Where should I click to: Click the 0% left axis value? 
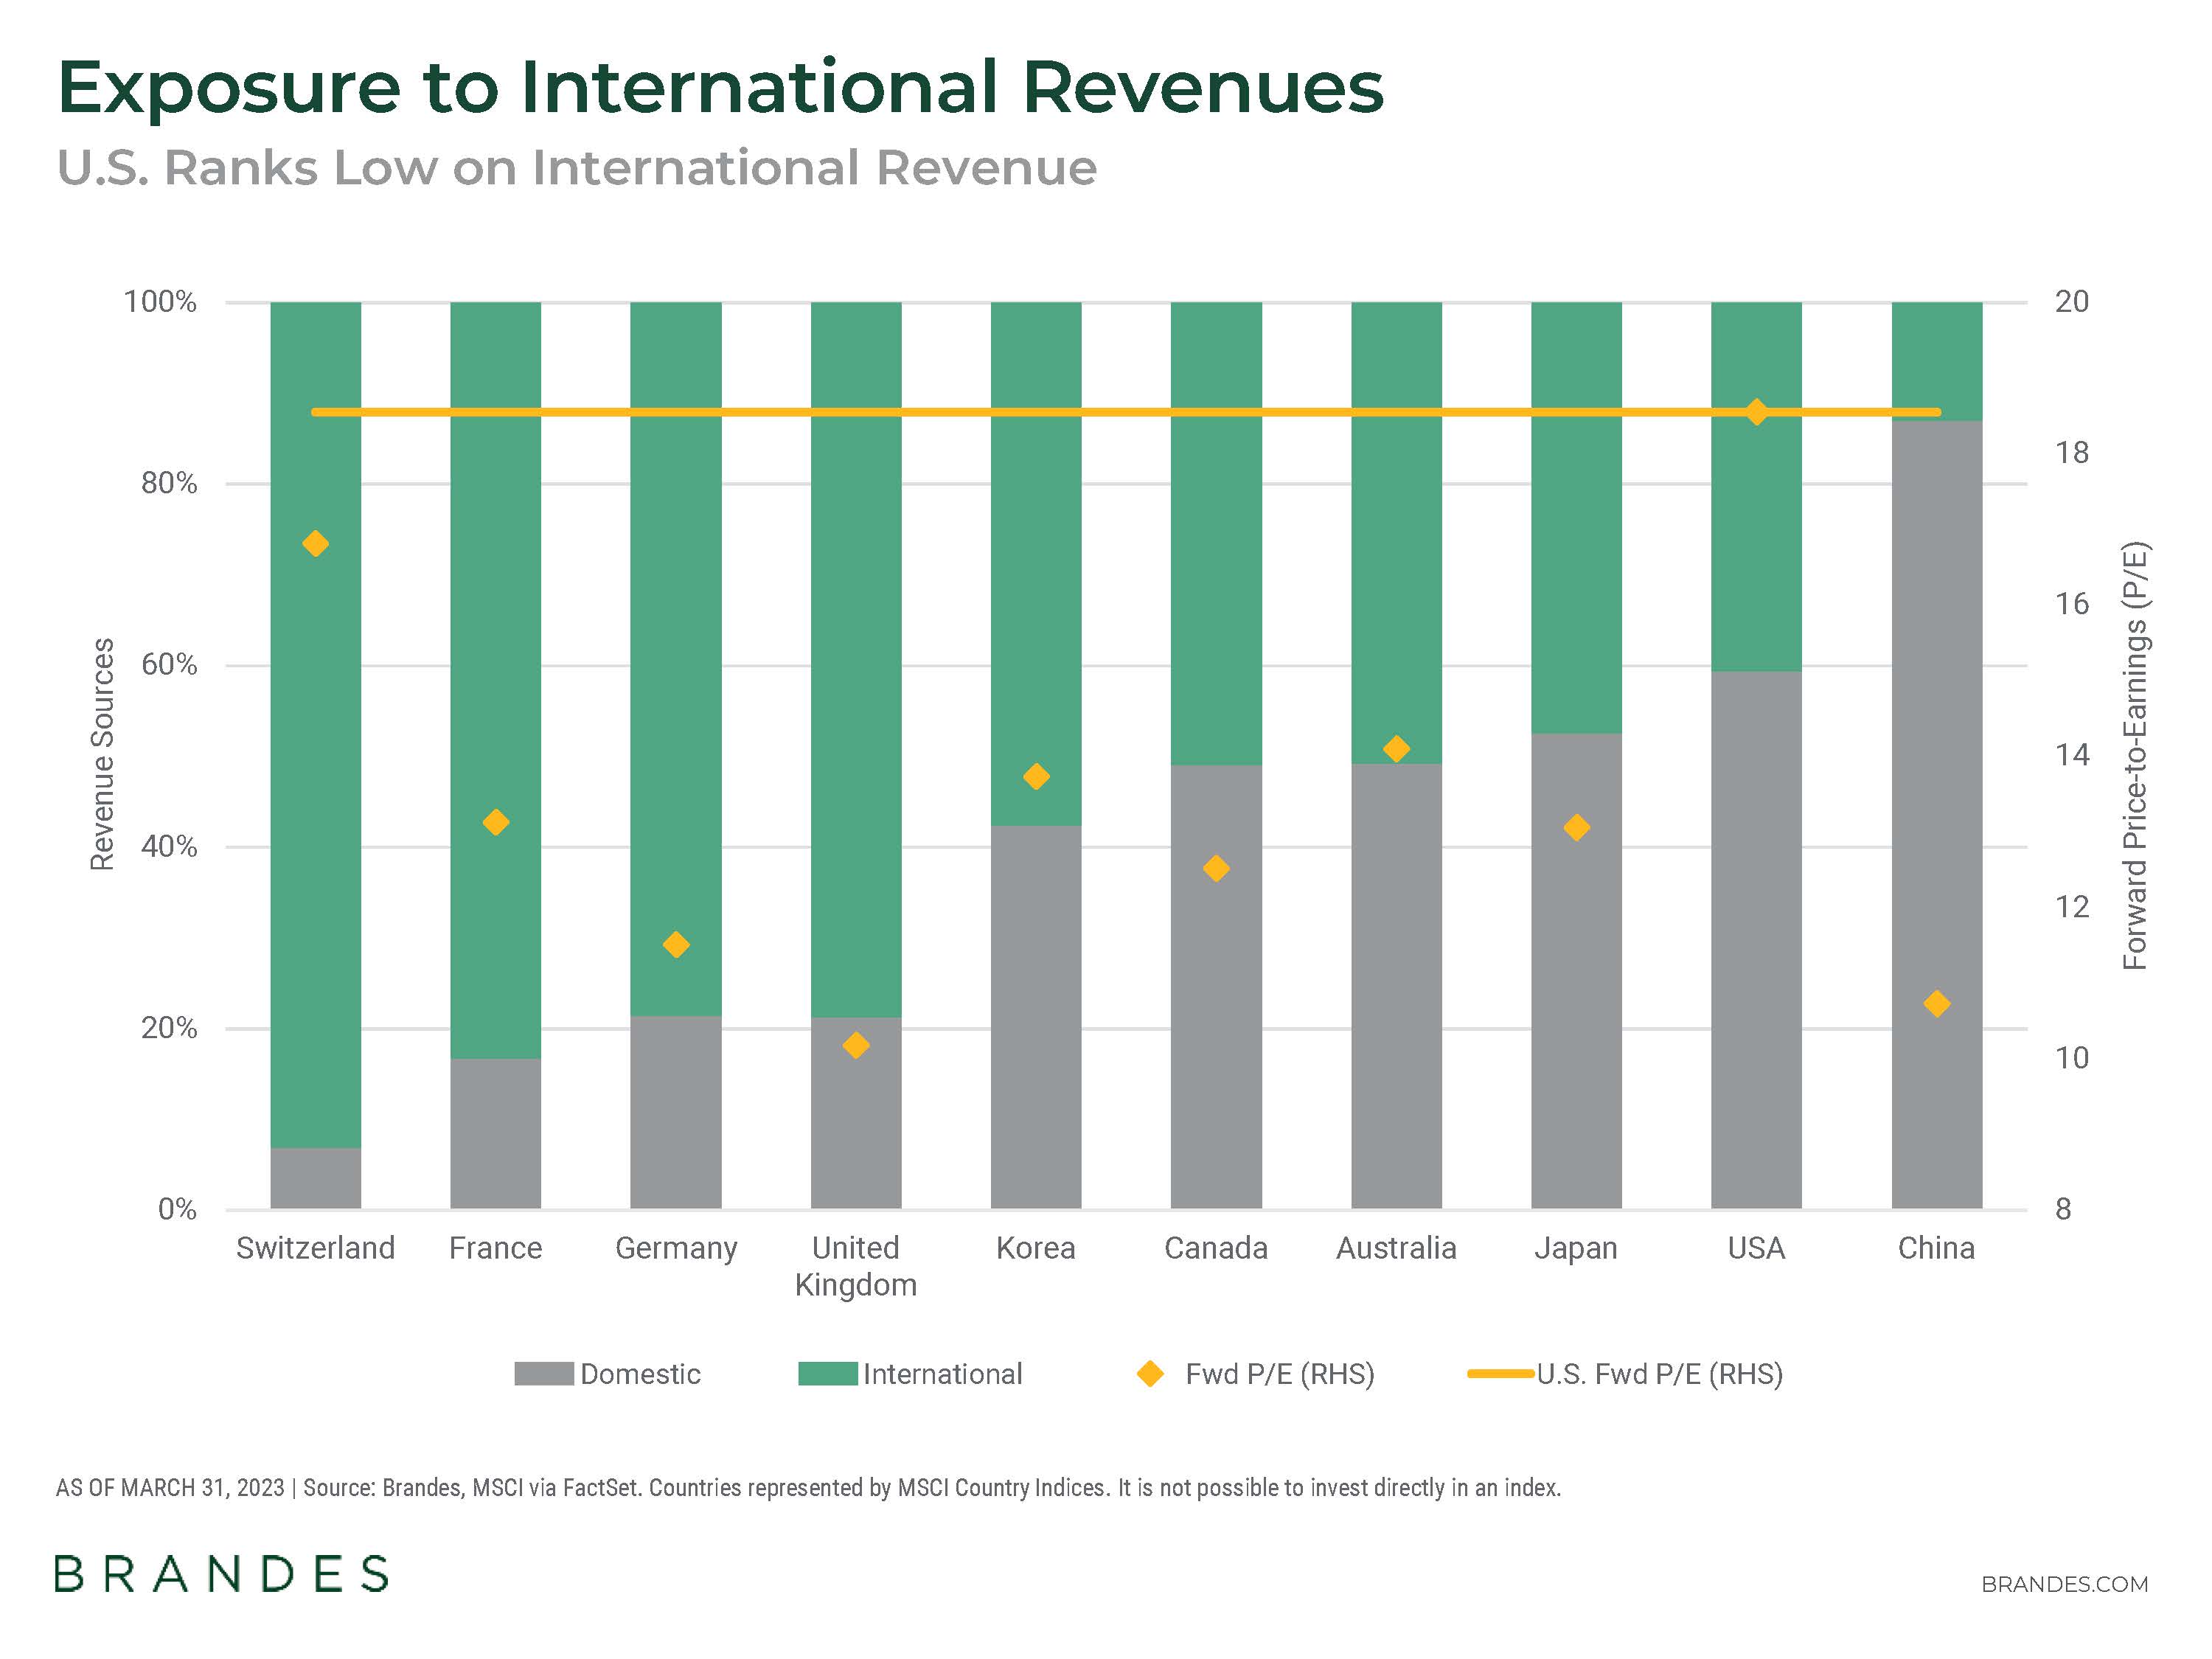coord(177,1209)
